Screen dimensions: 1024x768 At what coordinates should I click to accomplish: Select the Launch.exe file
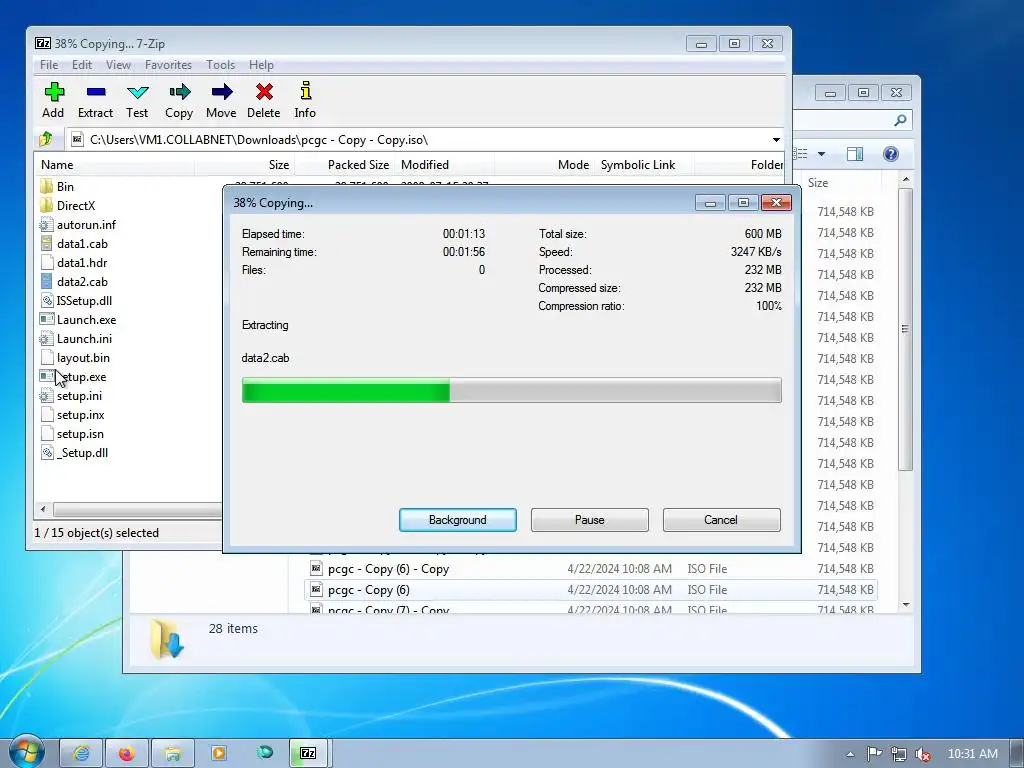pyautogui.click(x=78, y=319)
